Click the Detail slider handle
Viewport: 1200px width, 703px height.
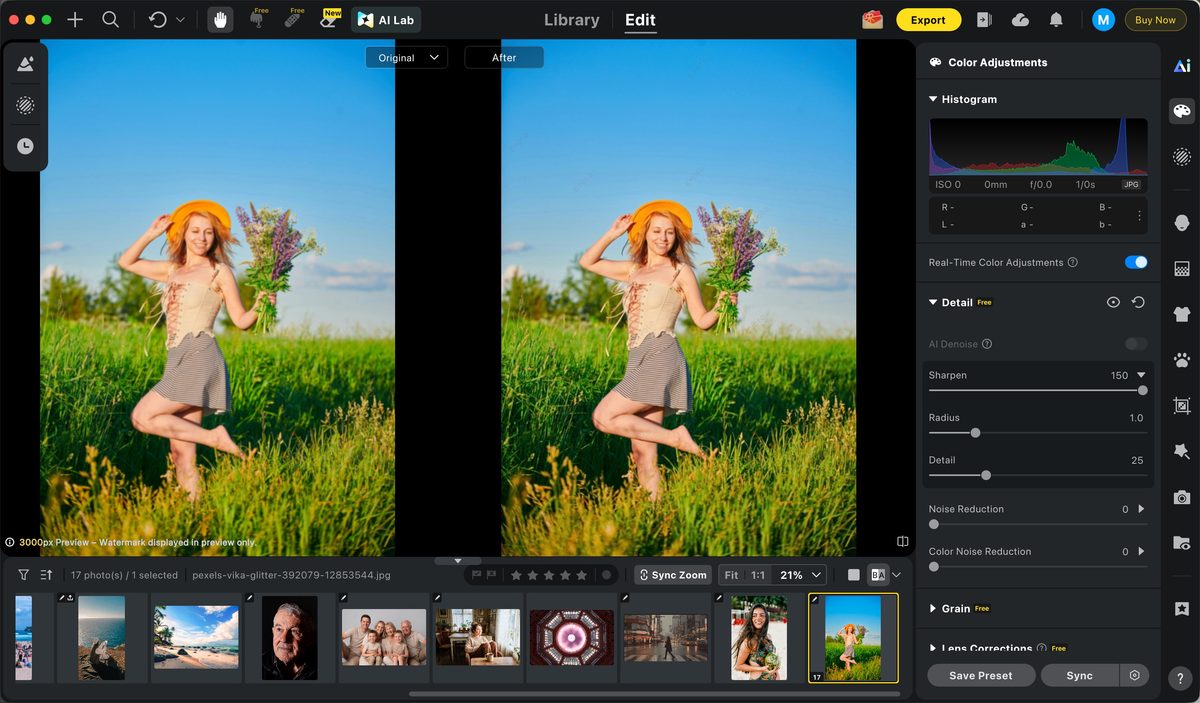pos(986,475)
